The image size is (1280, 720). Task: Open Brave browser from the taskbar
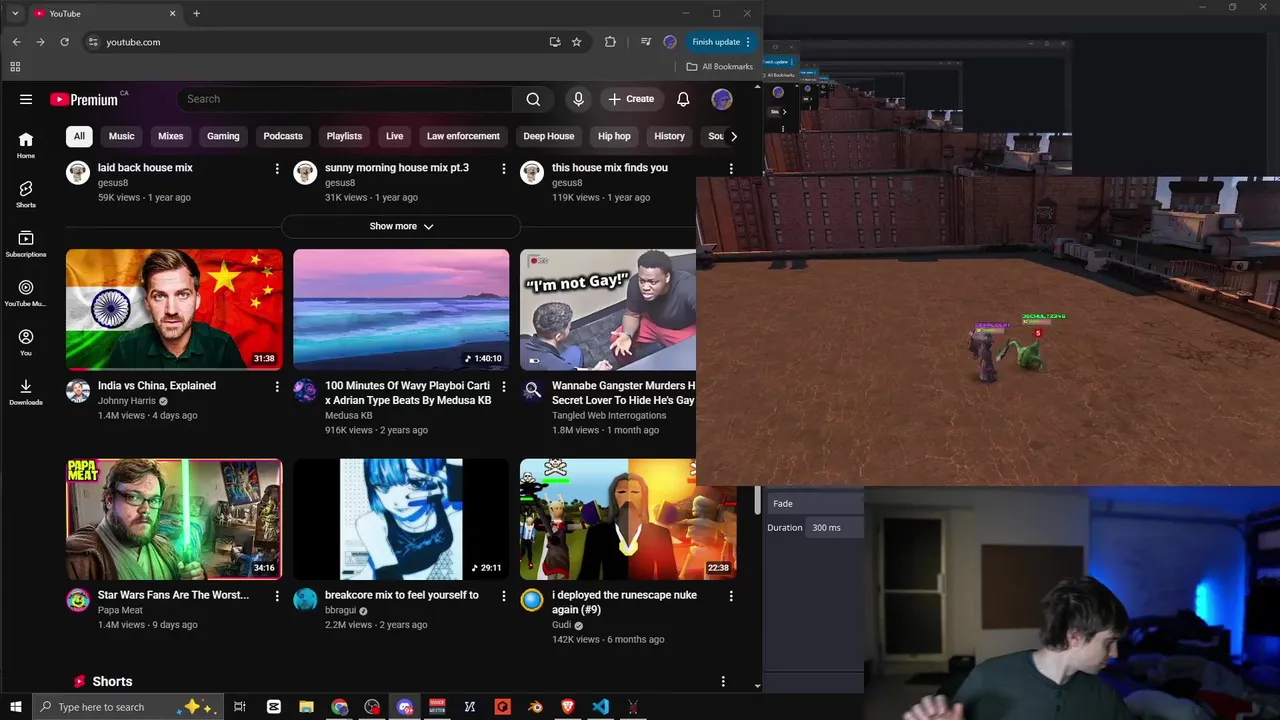[568, 707]
